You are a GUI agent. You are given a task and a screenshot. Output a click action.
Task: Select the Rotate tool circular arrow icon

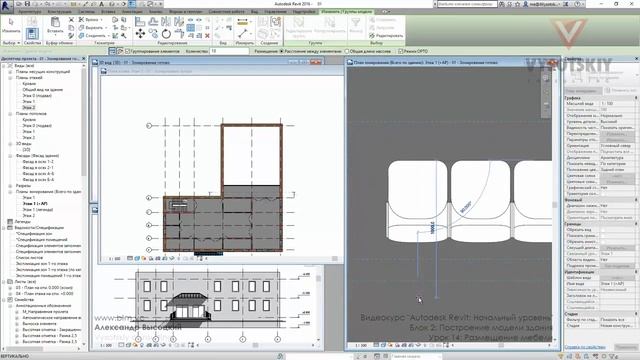(x=166, y=33)
